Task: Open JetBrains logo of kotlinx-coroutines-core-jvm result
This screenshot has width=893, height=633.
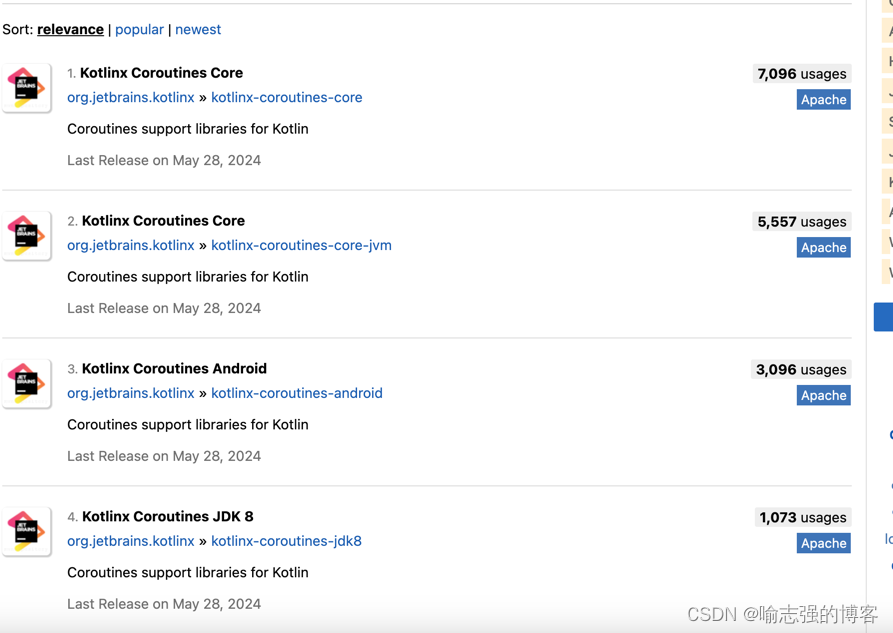Action: click(27, 236)
